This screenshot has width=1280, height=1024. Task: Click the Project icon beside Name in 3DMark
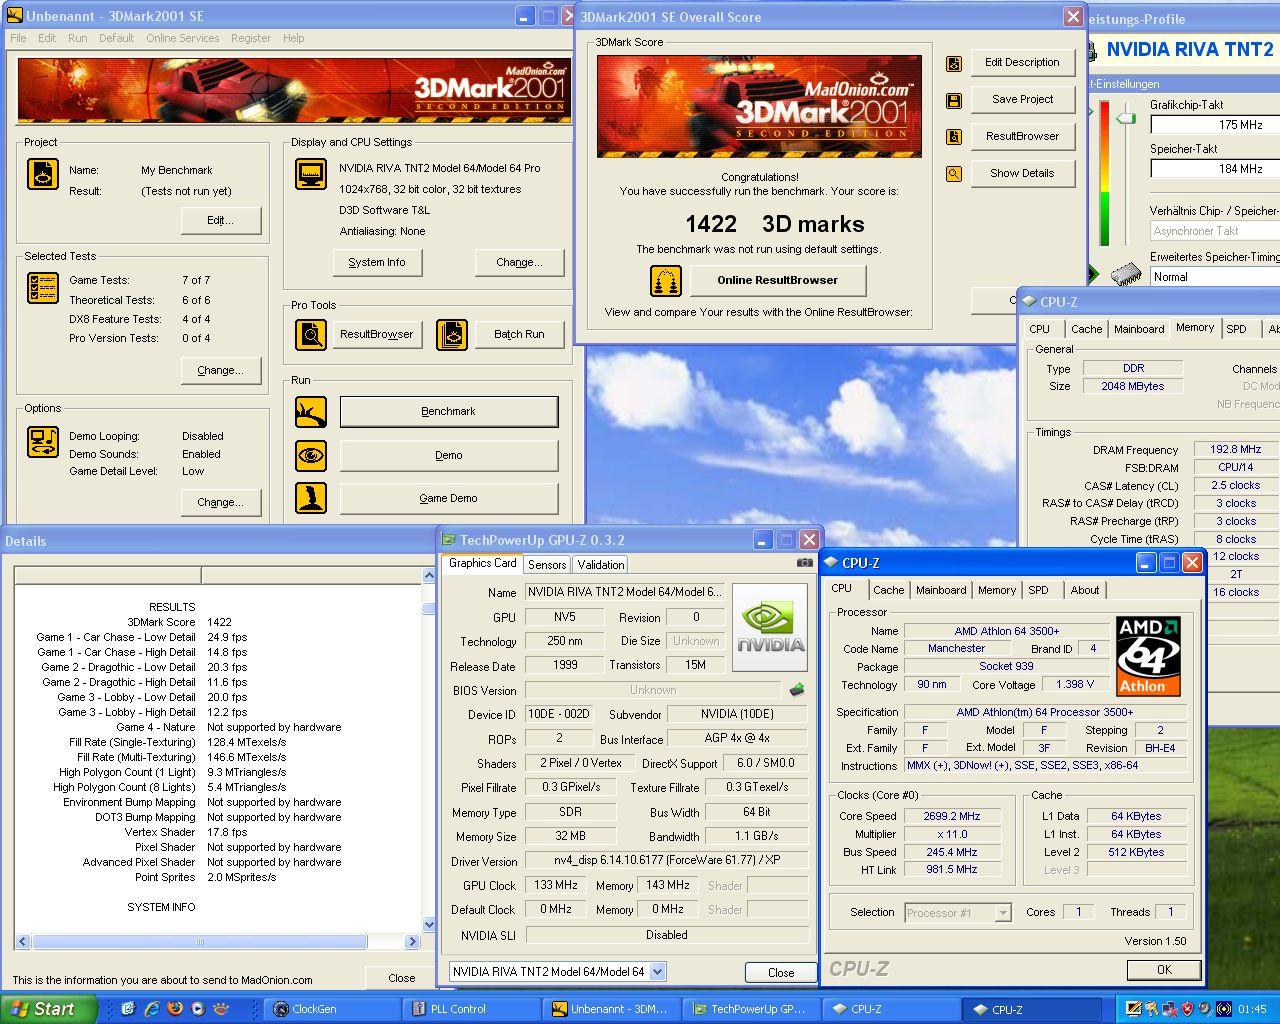[43, 175]
